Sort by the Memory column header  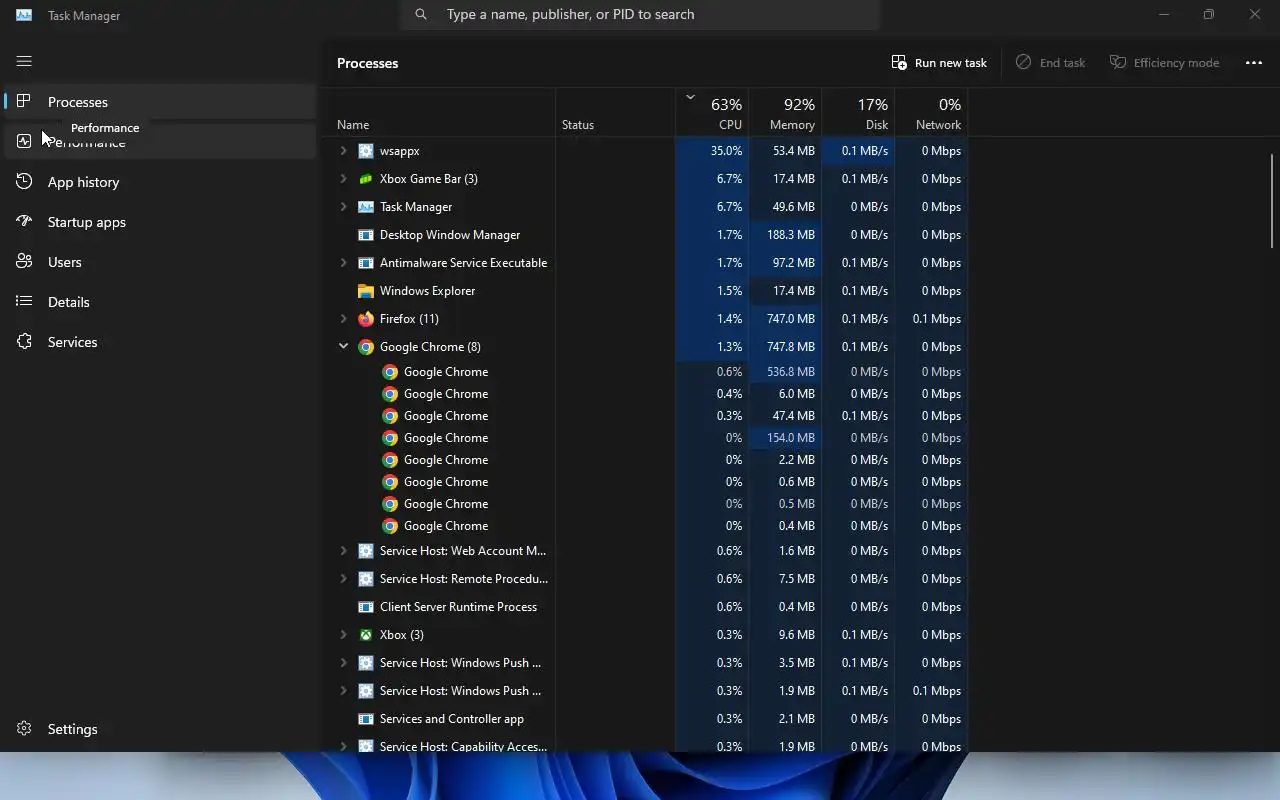click(x=785, y=113)
